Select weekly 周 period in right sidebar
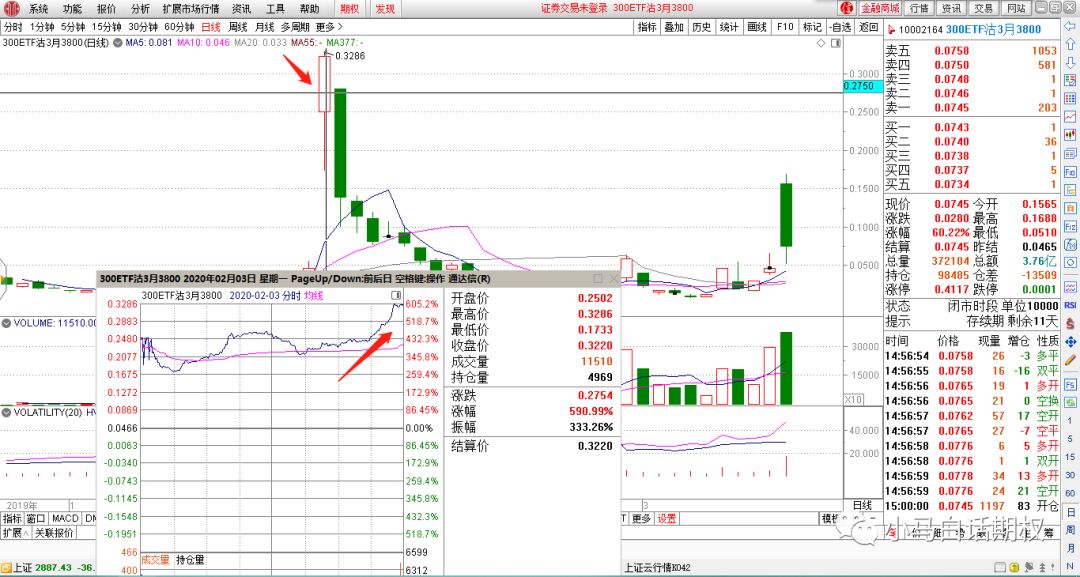Image resolution: width=1080 pixels, height=577 pixels. [x=1070, y=530]
